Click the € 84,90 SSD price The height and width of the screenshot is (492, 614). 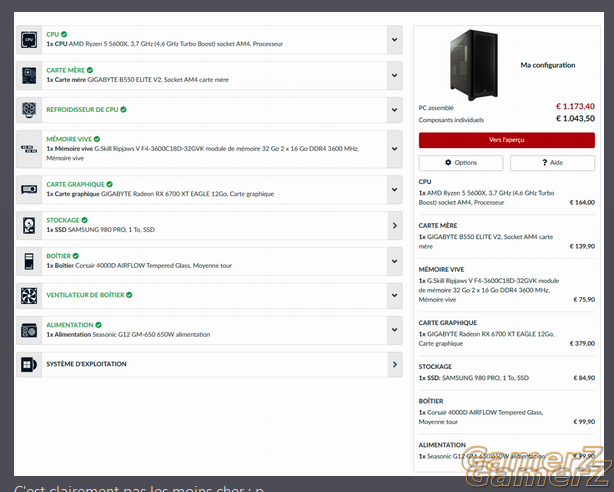click(584, 378)
